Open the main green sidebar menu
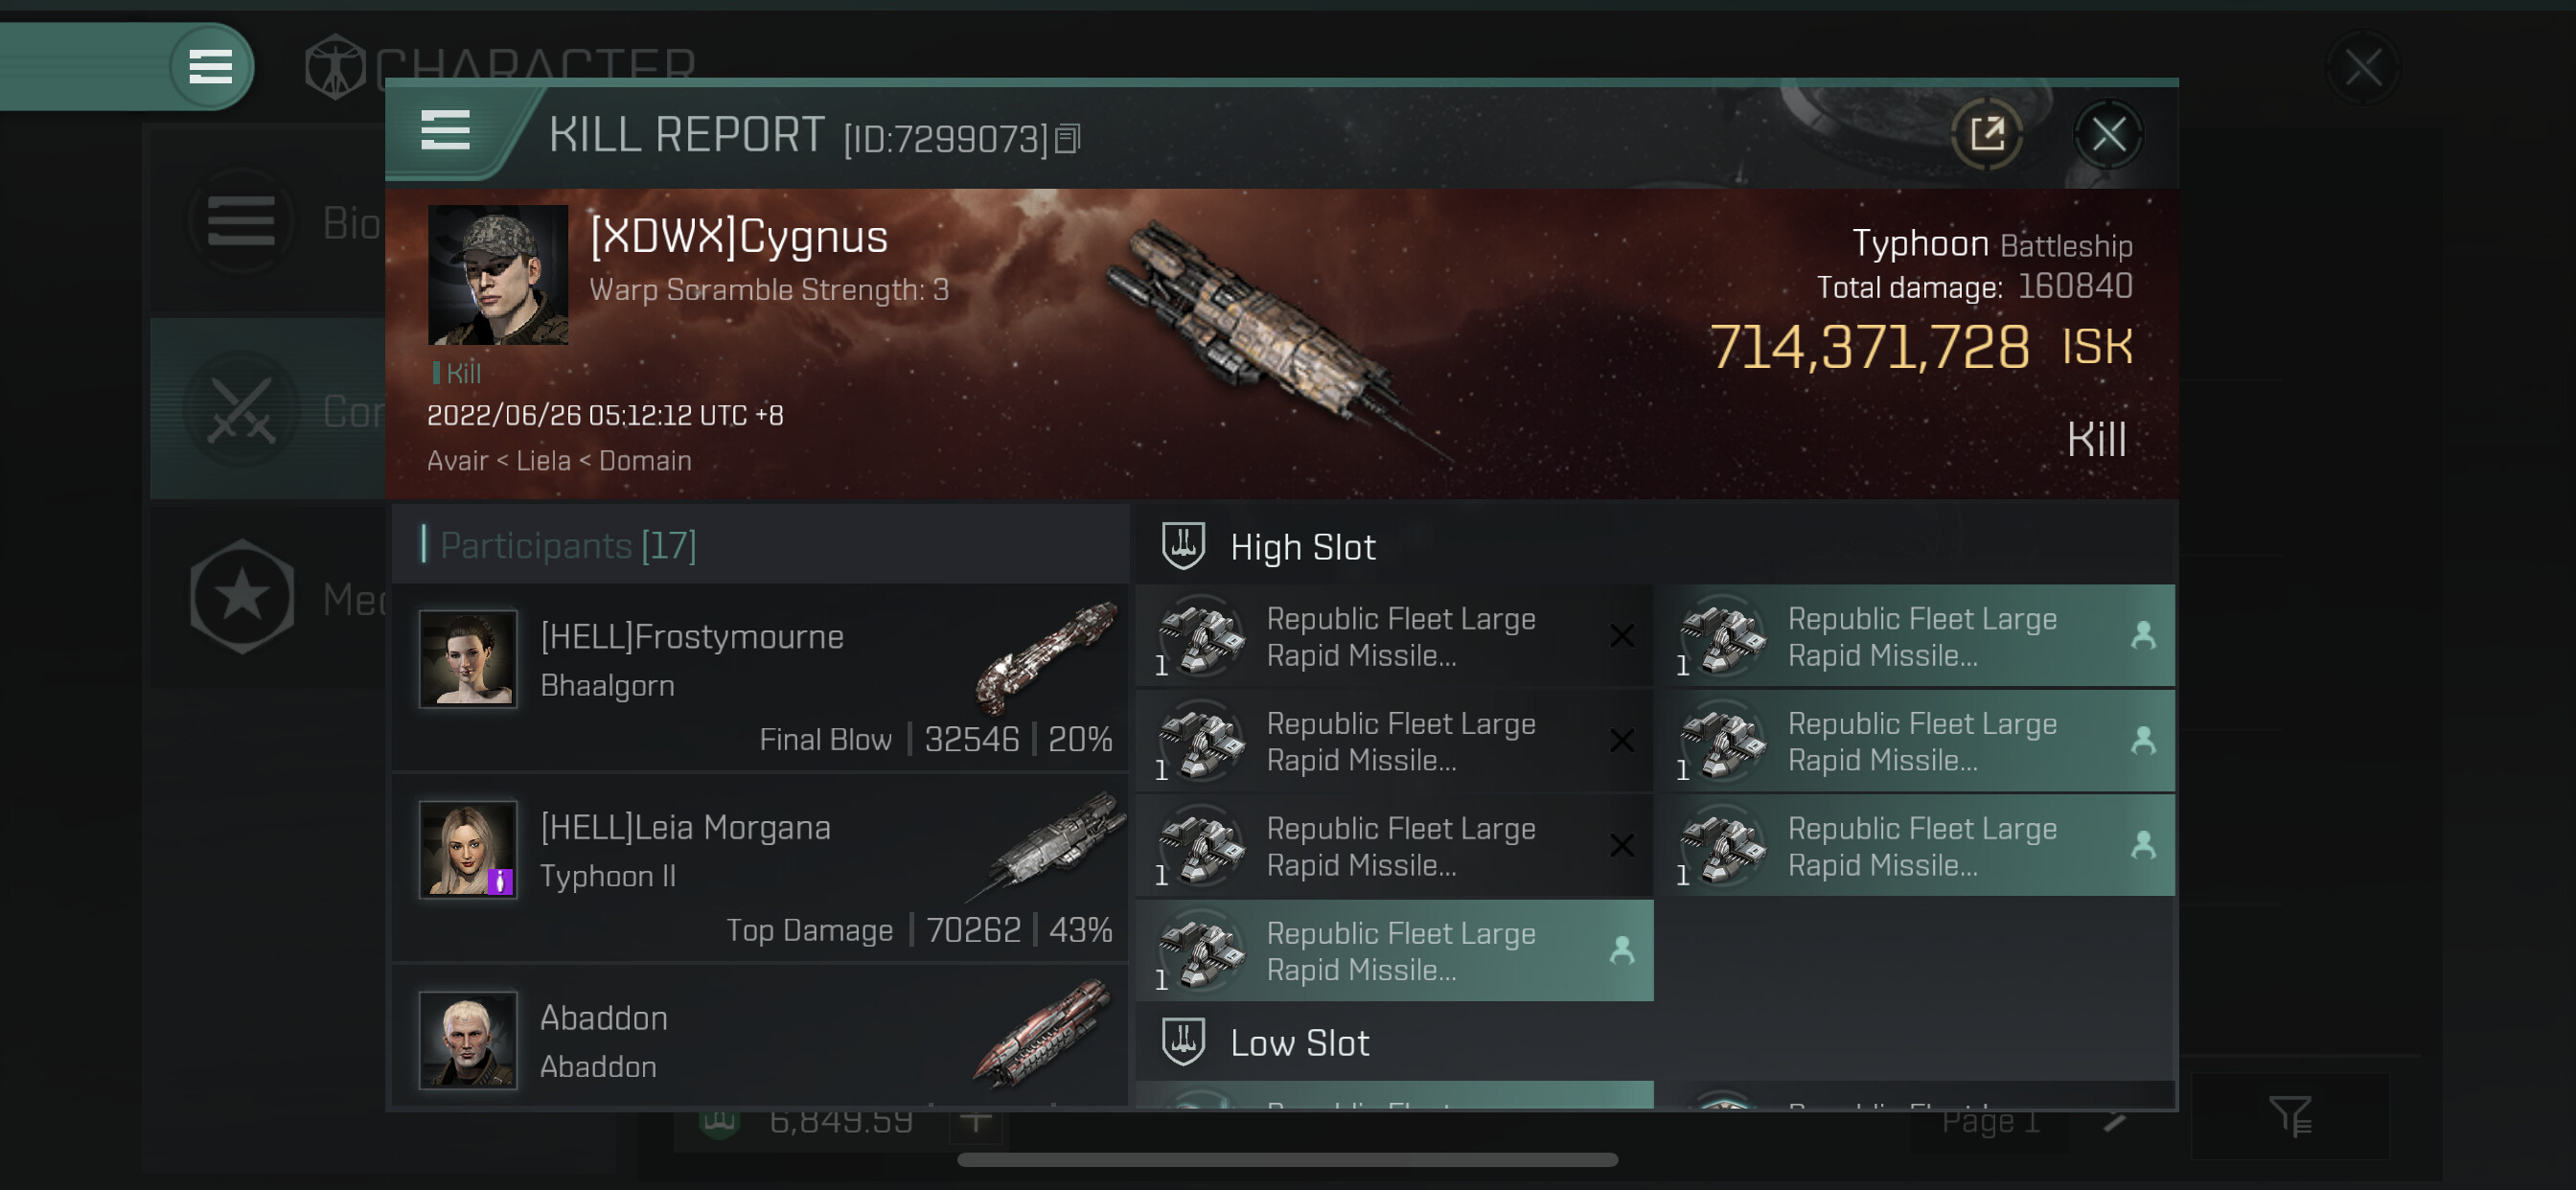 210,67
